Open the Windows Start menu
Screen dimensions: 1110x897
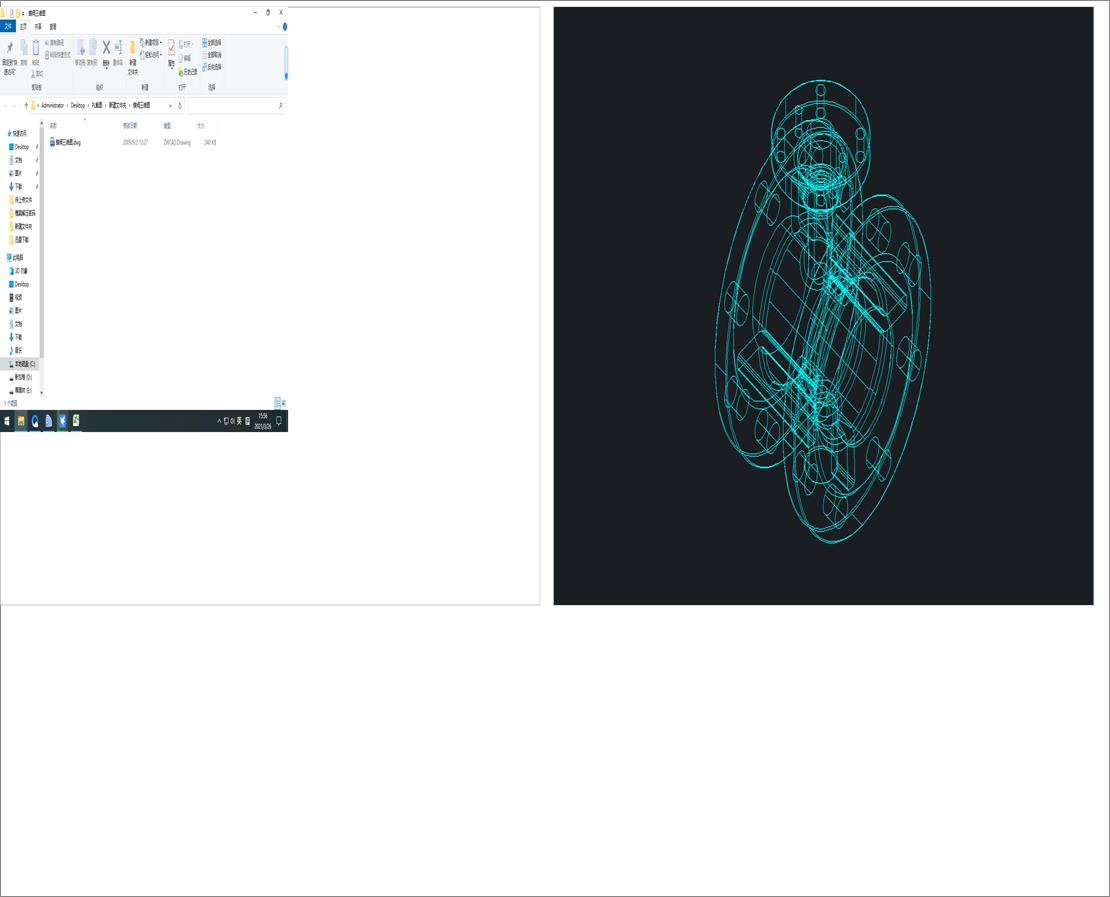[7, 421]
